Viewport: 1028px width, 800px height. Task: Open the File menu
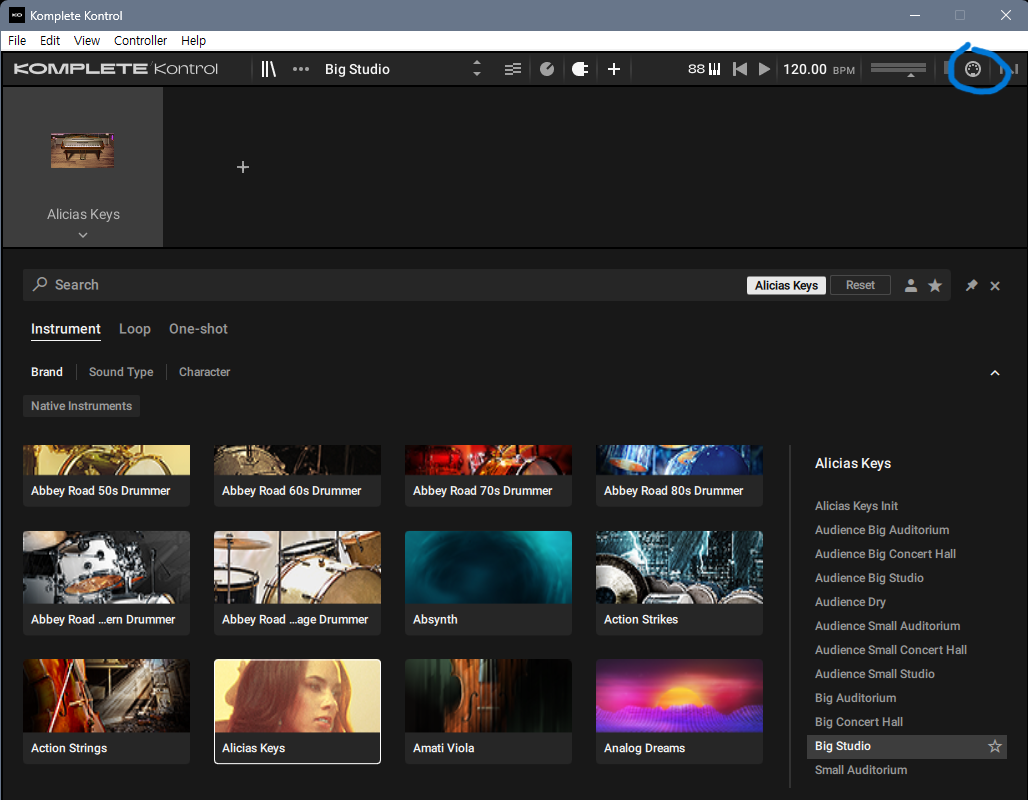coord(17,41)
